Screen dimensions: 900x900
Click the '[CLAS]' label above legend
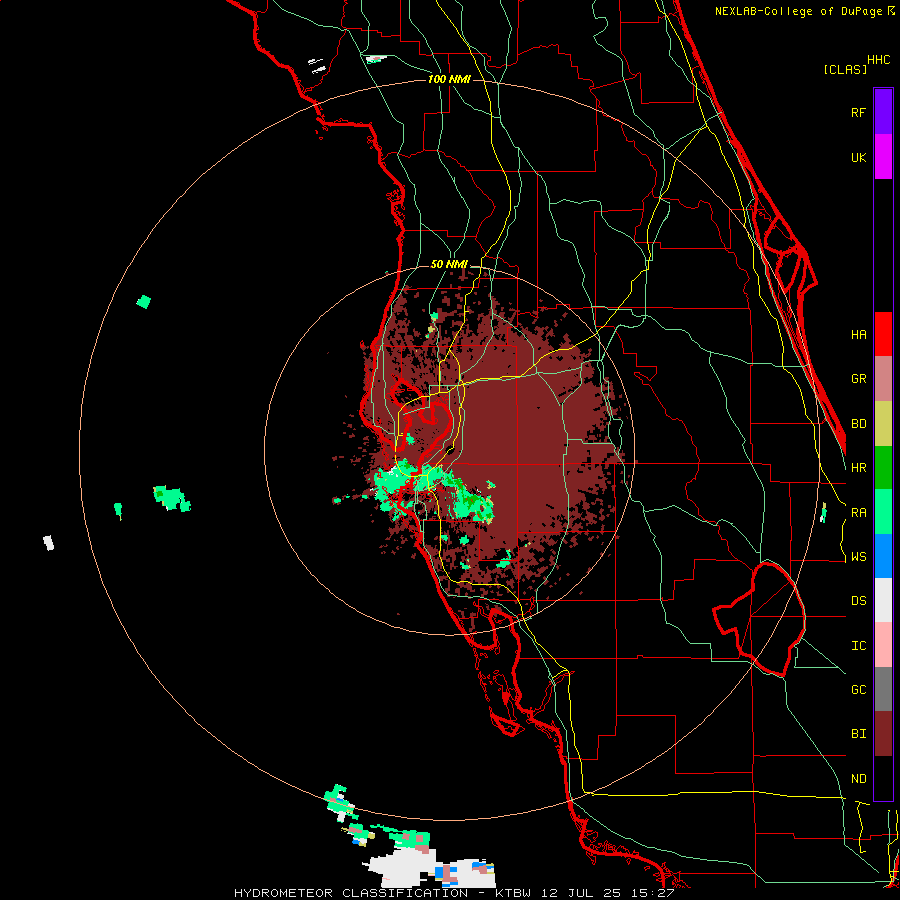(x=845, y=69)
